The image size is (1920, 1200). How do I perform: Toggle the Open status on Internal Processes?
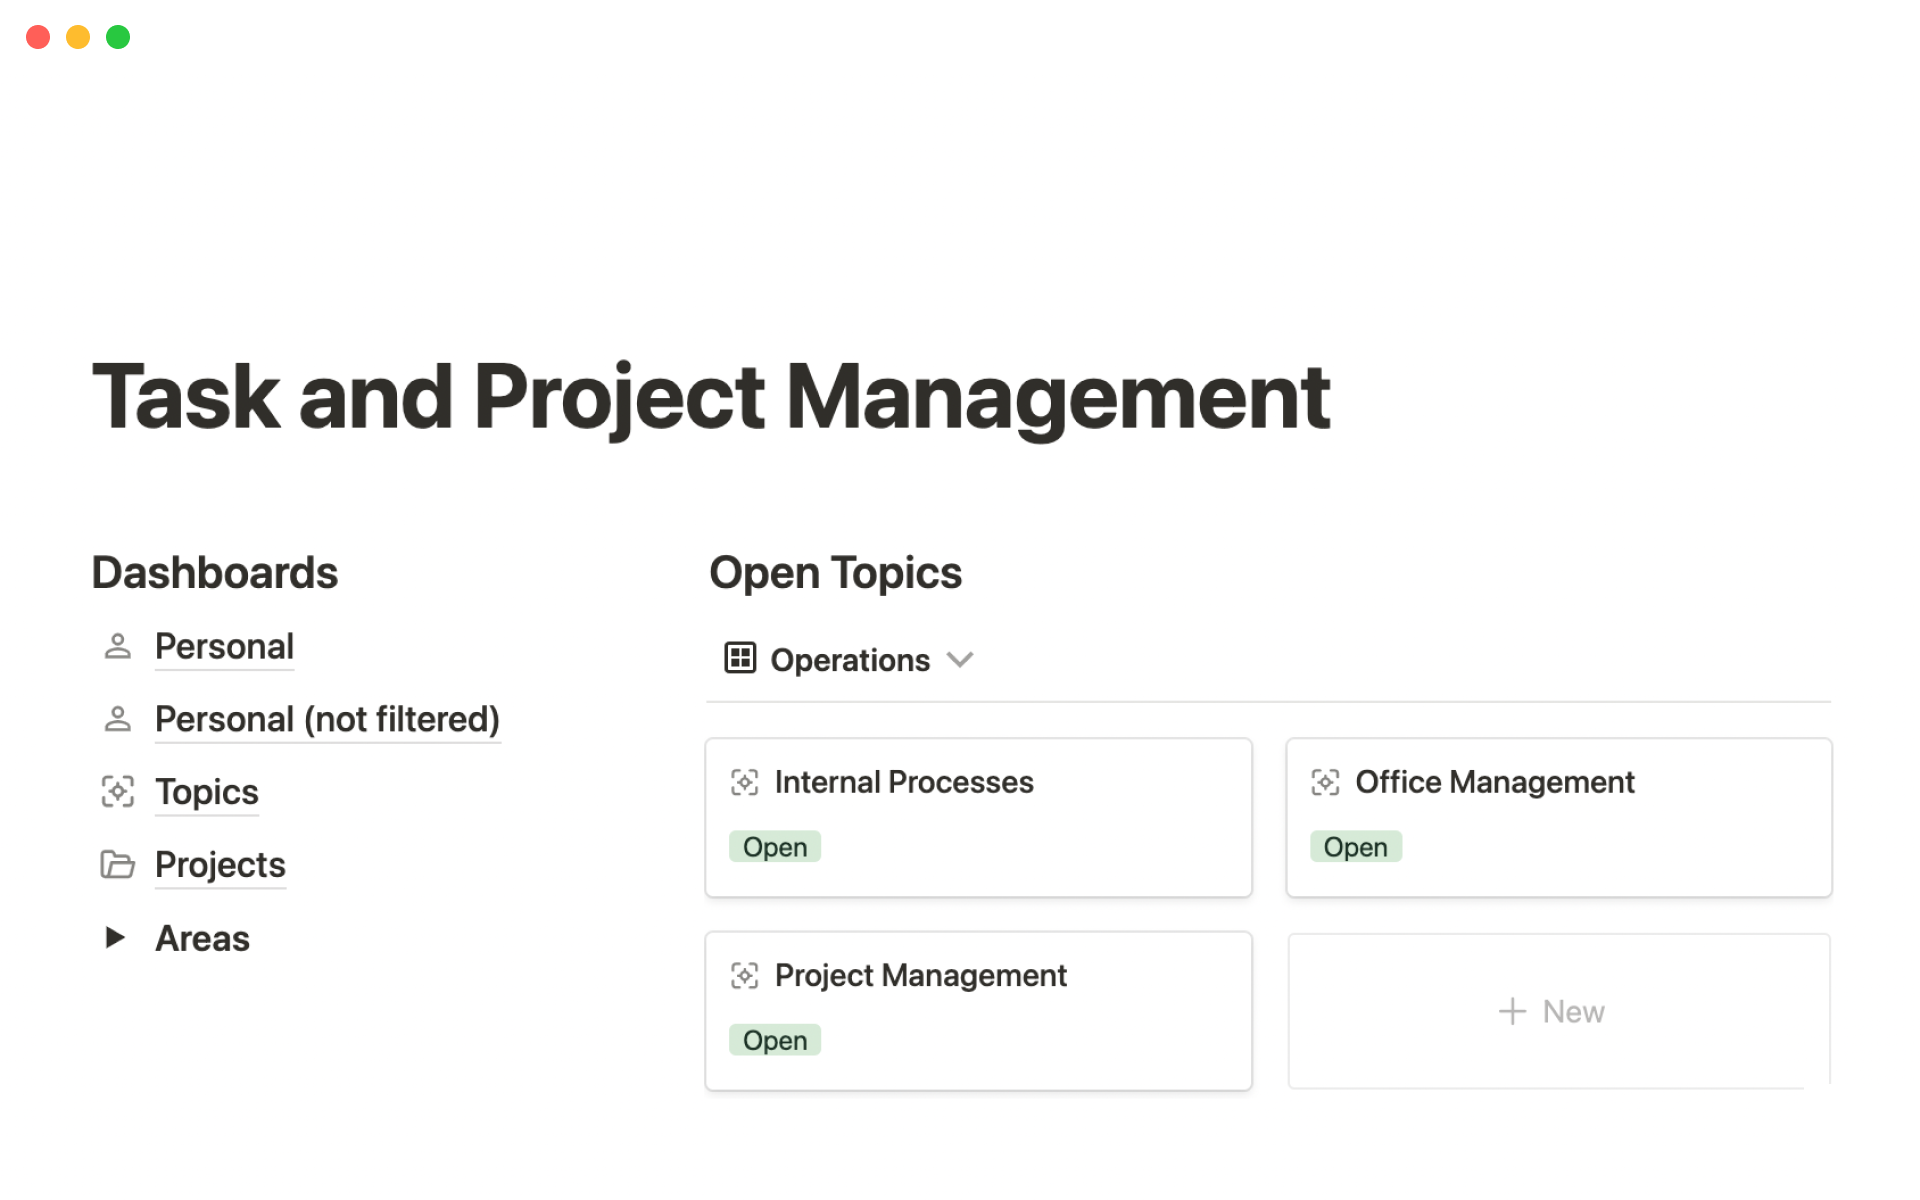(x=774, y=846)
